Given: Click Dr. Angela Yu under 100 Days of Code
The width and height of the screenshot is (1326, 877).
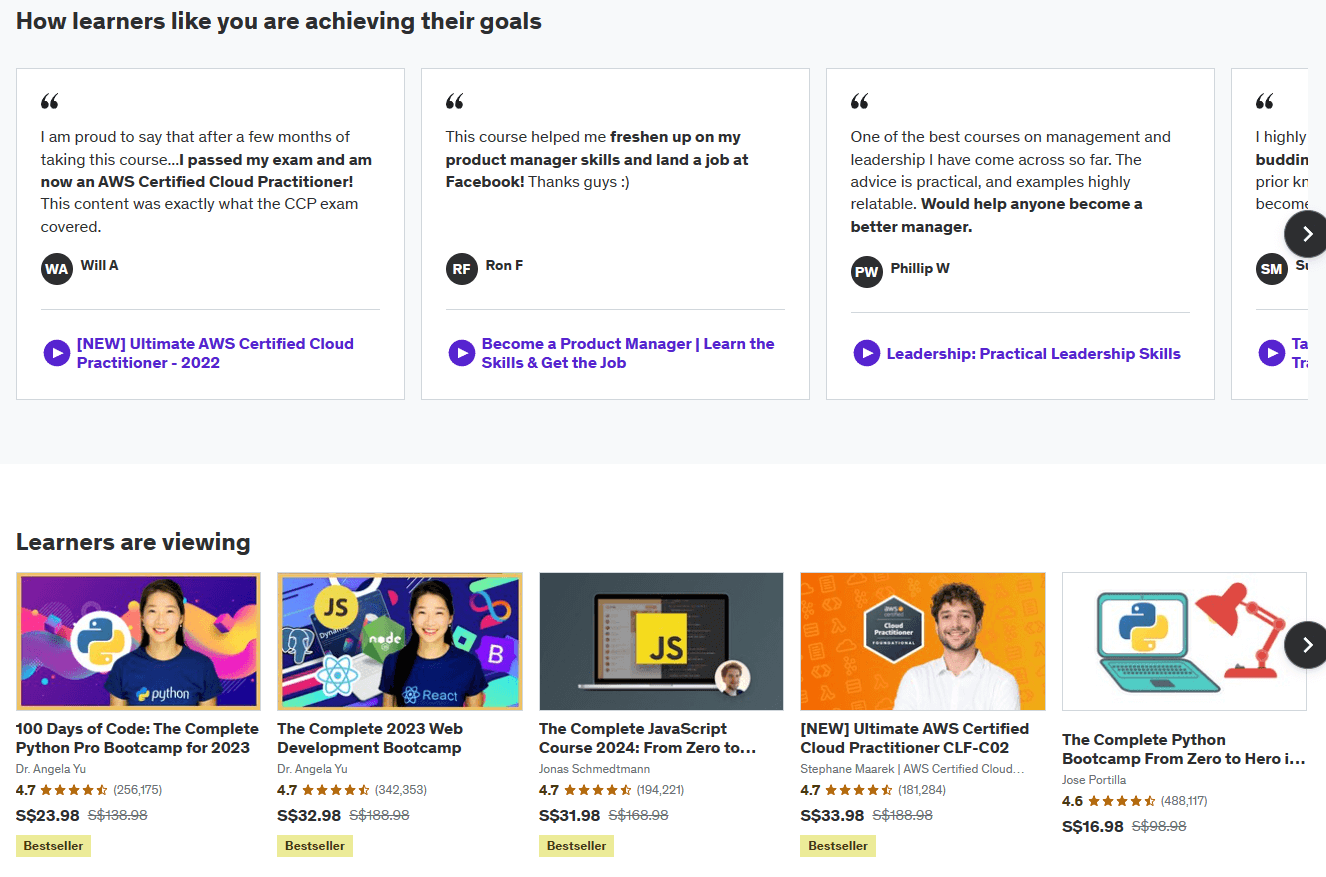Looking at the screenshot, I should click(x=51, y=769).
